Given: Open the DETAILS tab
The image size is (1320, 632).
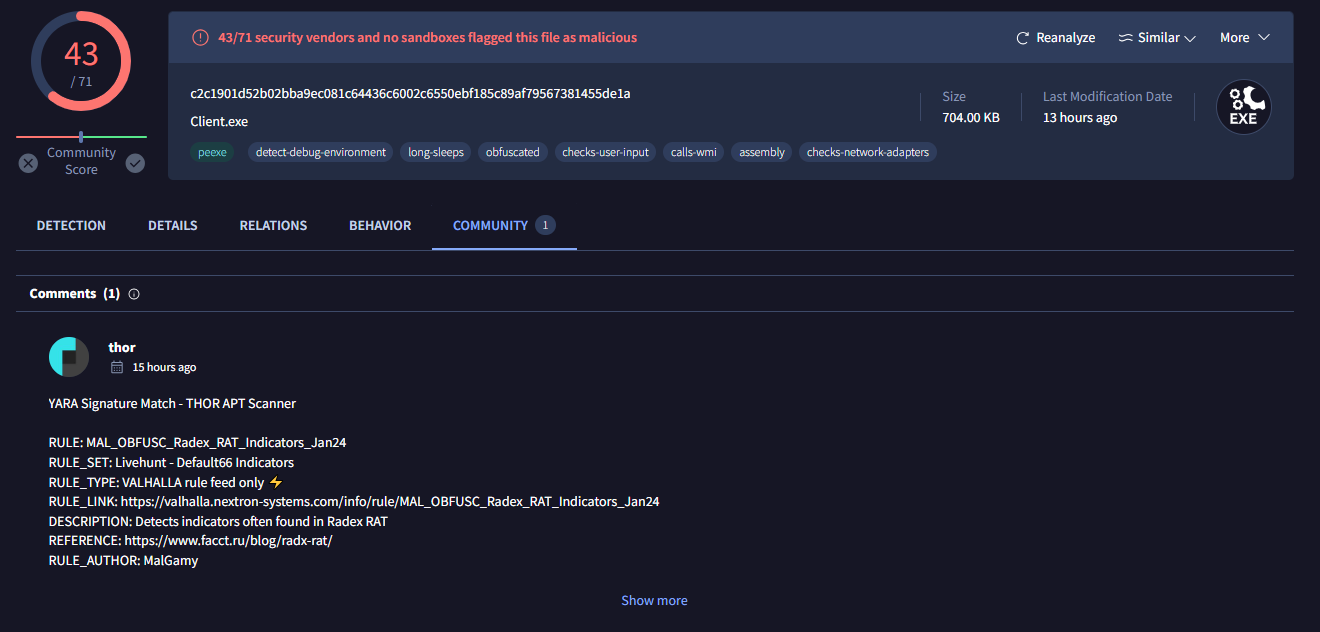Looking at the screenshot, I should [173, 226].
